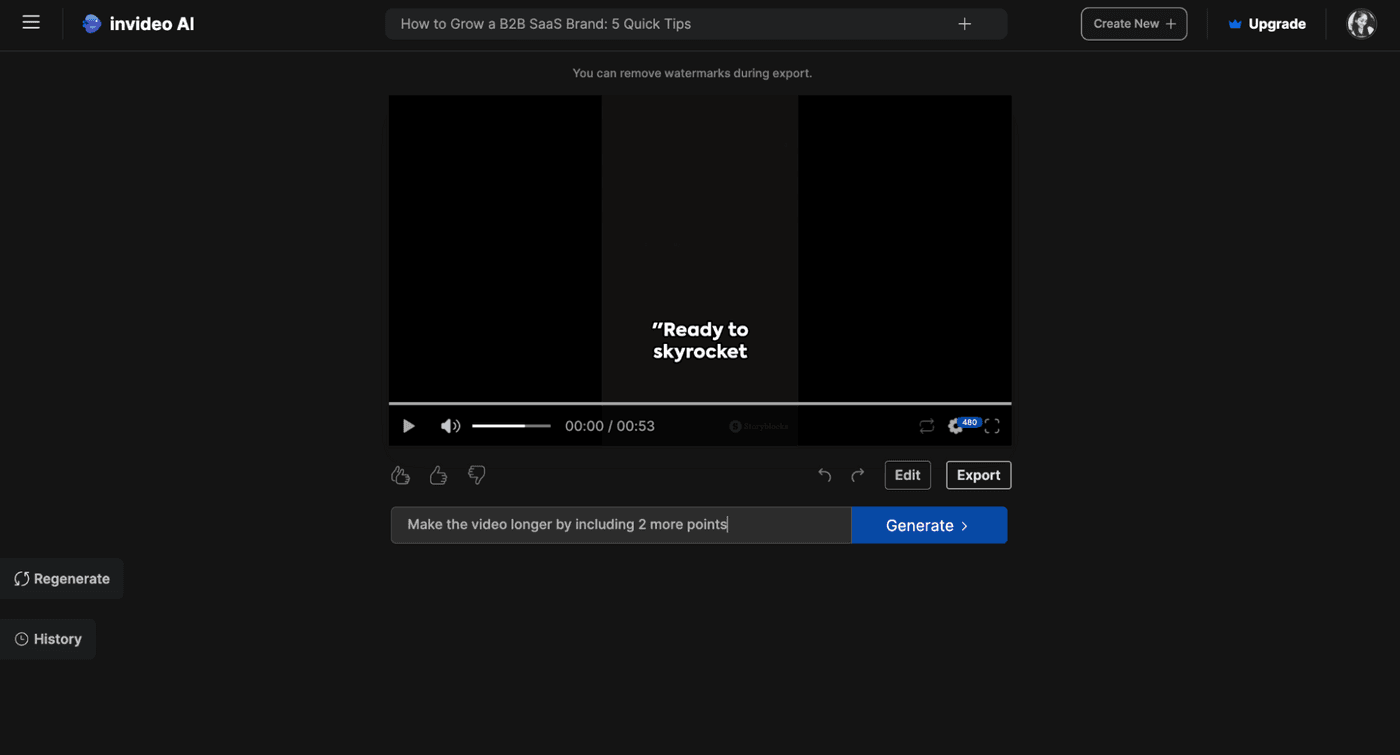The image size is (1400, 755).
Task: Enter fullscreen video mode
Action: 991,425
